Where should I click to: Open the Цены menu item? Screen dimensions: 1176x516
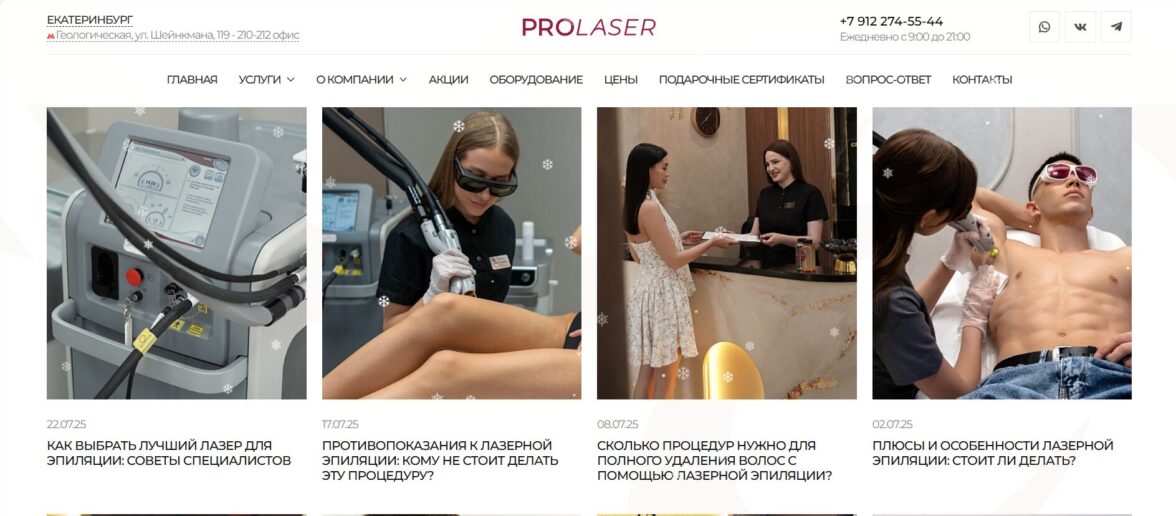621,80
